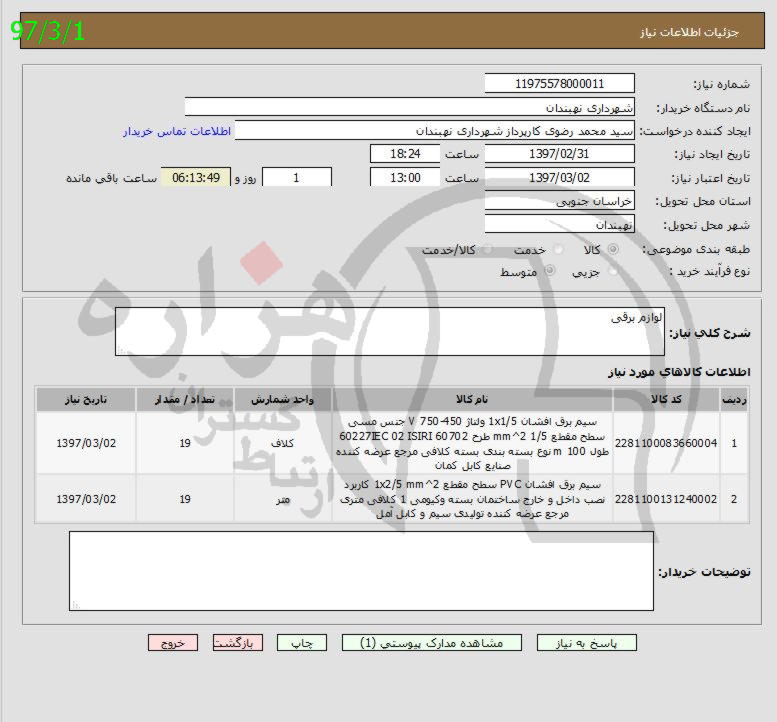Select جزیی purchase process type
Viewport: 777px width, 722px height.
pyautogui.click(x=613, y=271)
